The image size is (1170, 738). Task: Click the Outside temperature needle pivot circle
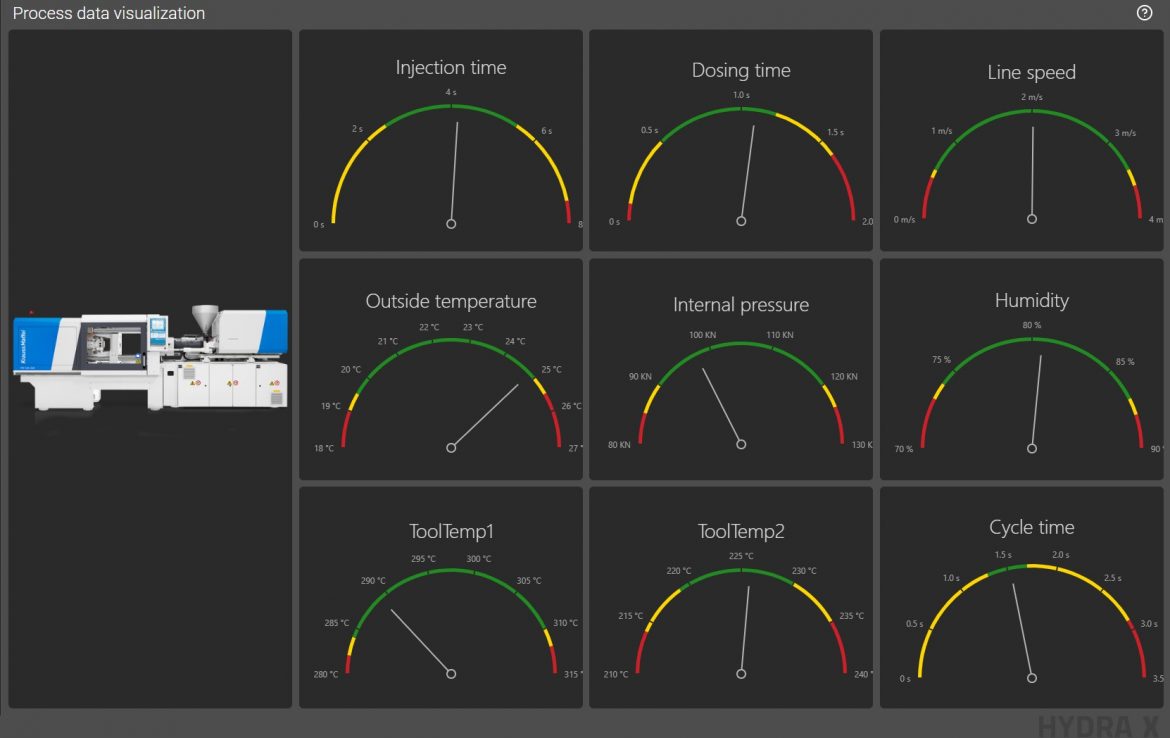[451, 448]
